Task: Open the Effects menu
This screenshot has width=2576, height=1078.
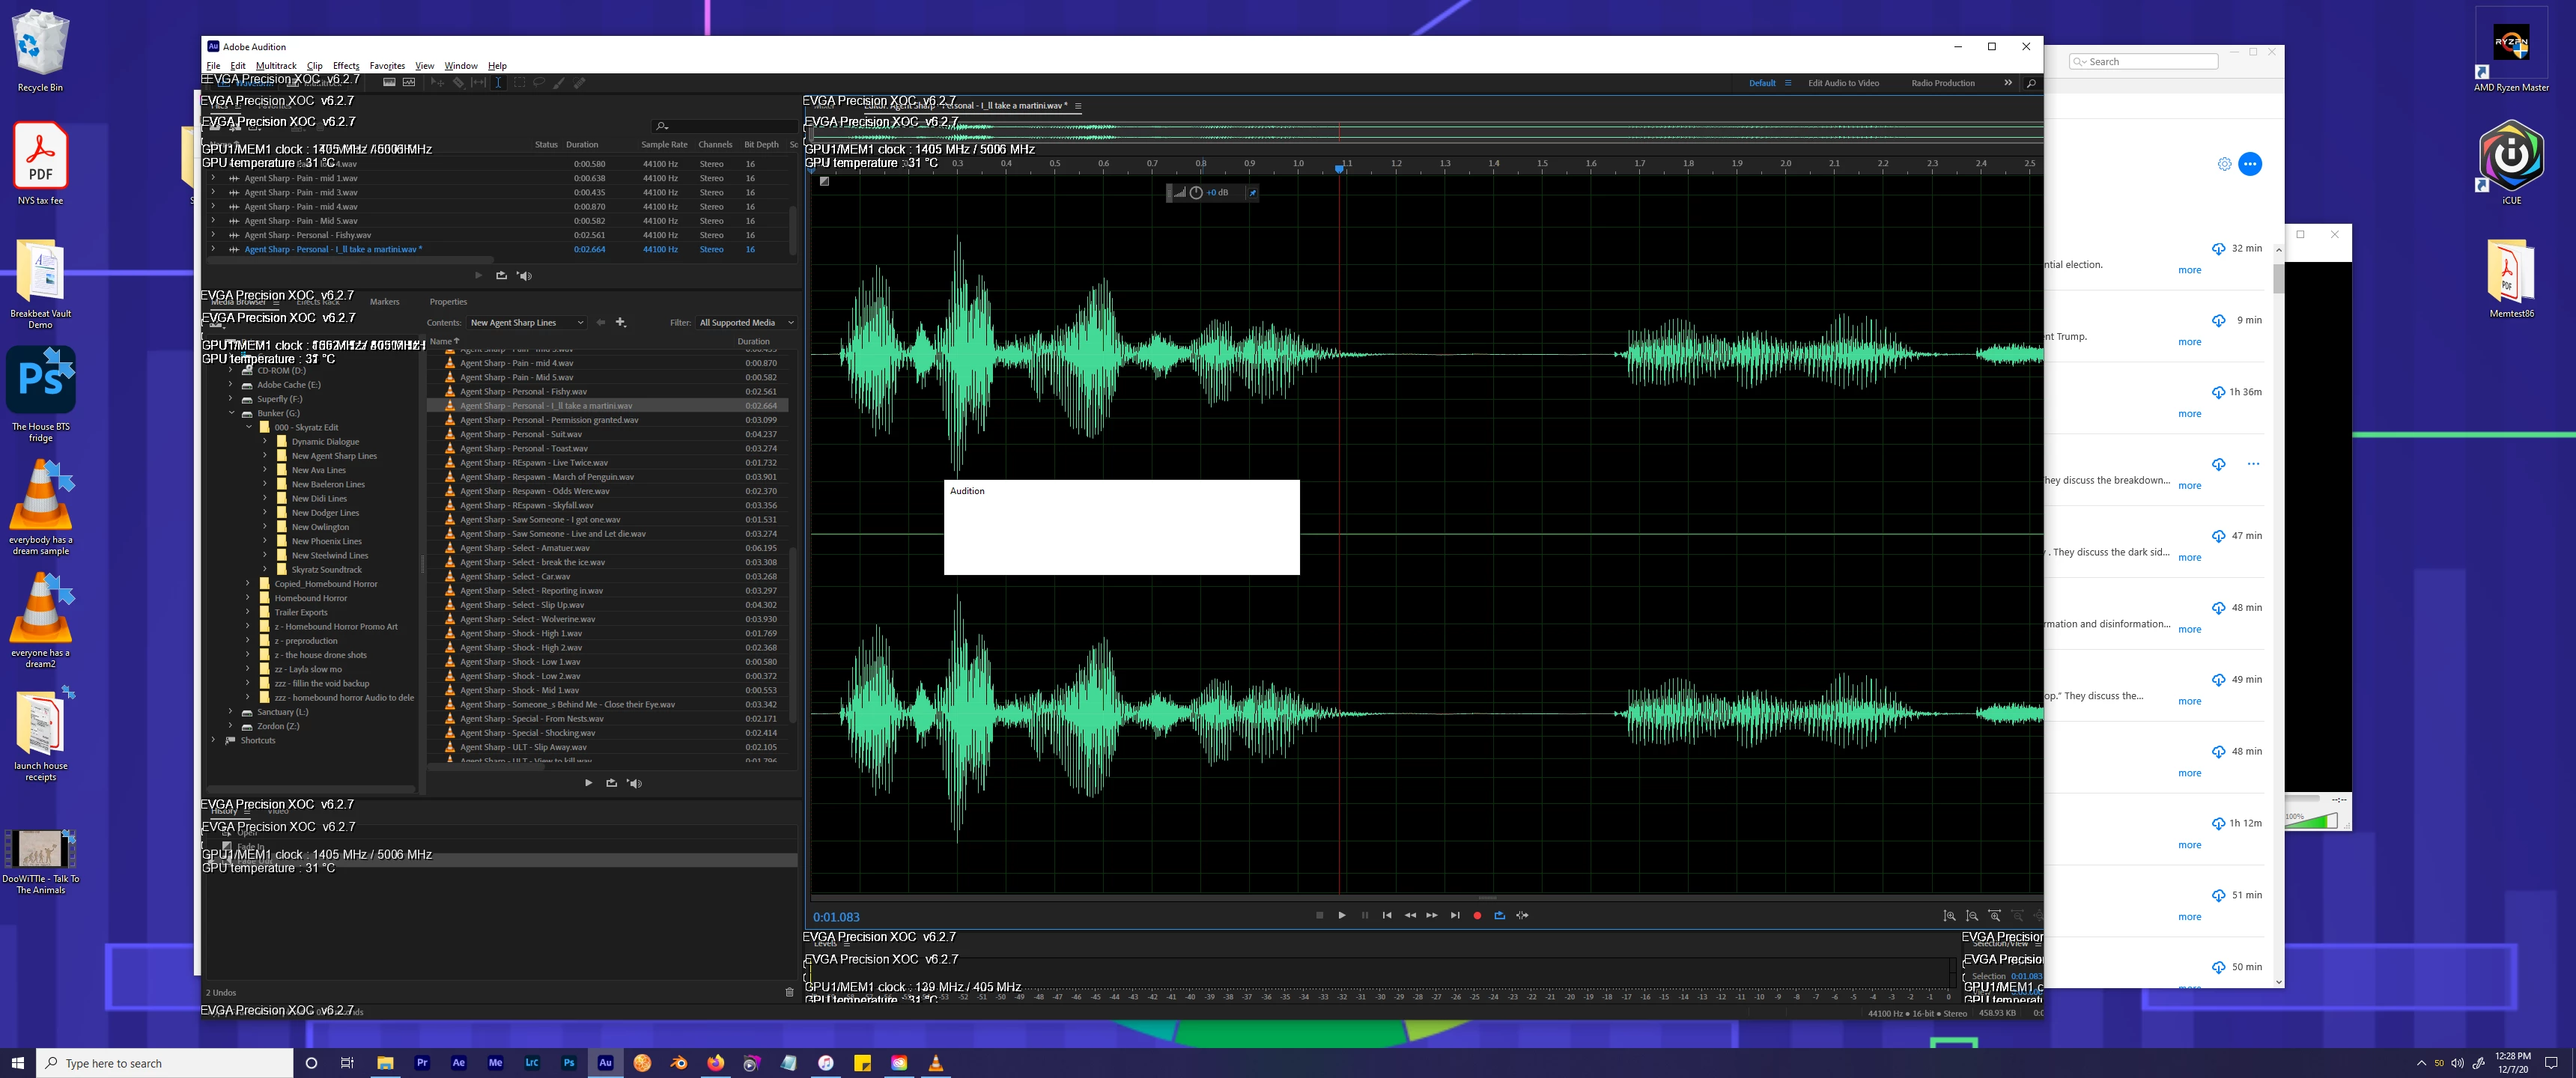Action: tap(345, 66)
